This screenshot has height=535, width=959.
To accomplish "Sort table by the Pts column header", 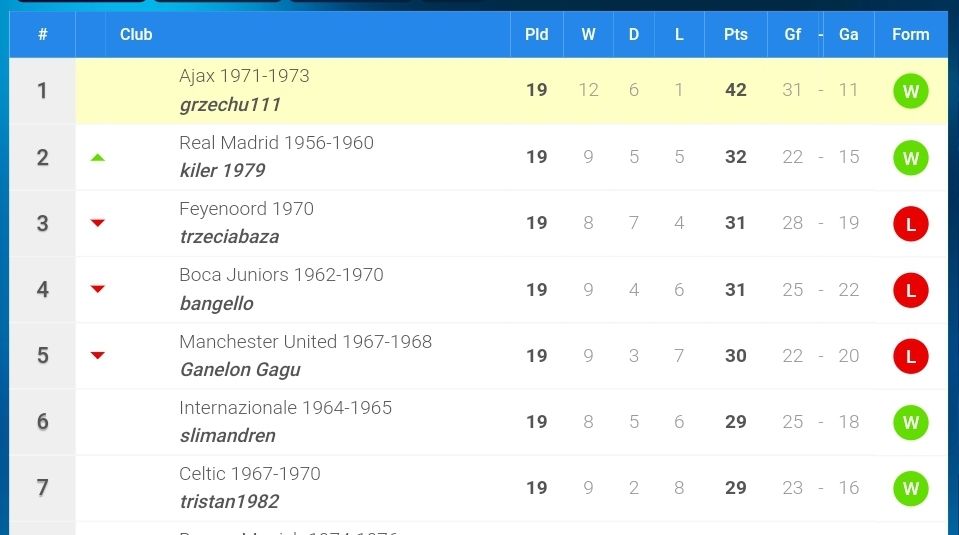I will coord(736,34).
